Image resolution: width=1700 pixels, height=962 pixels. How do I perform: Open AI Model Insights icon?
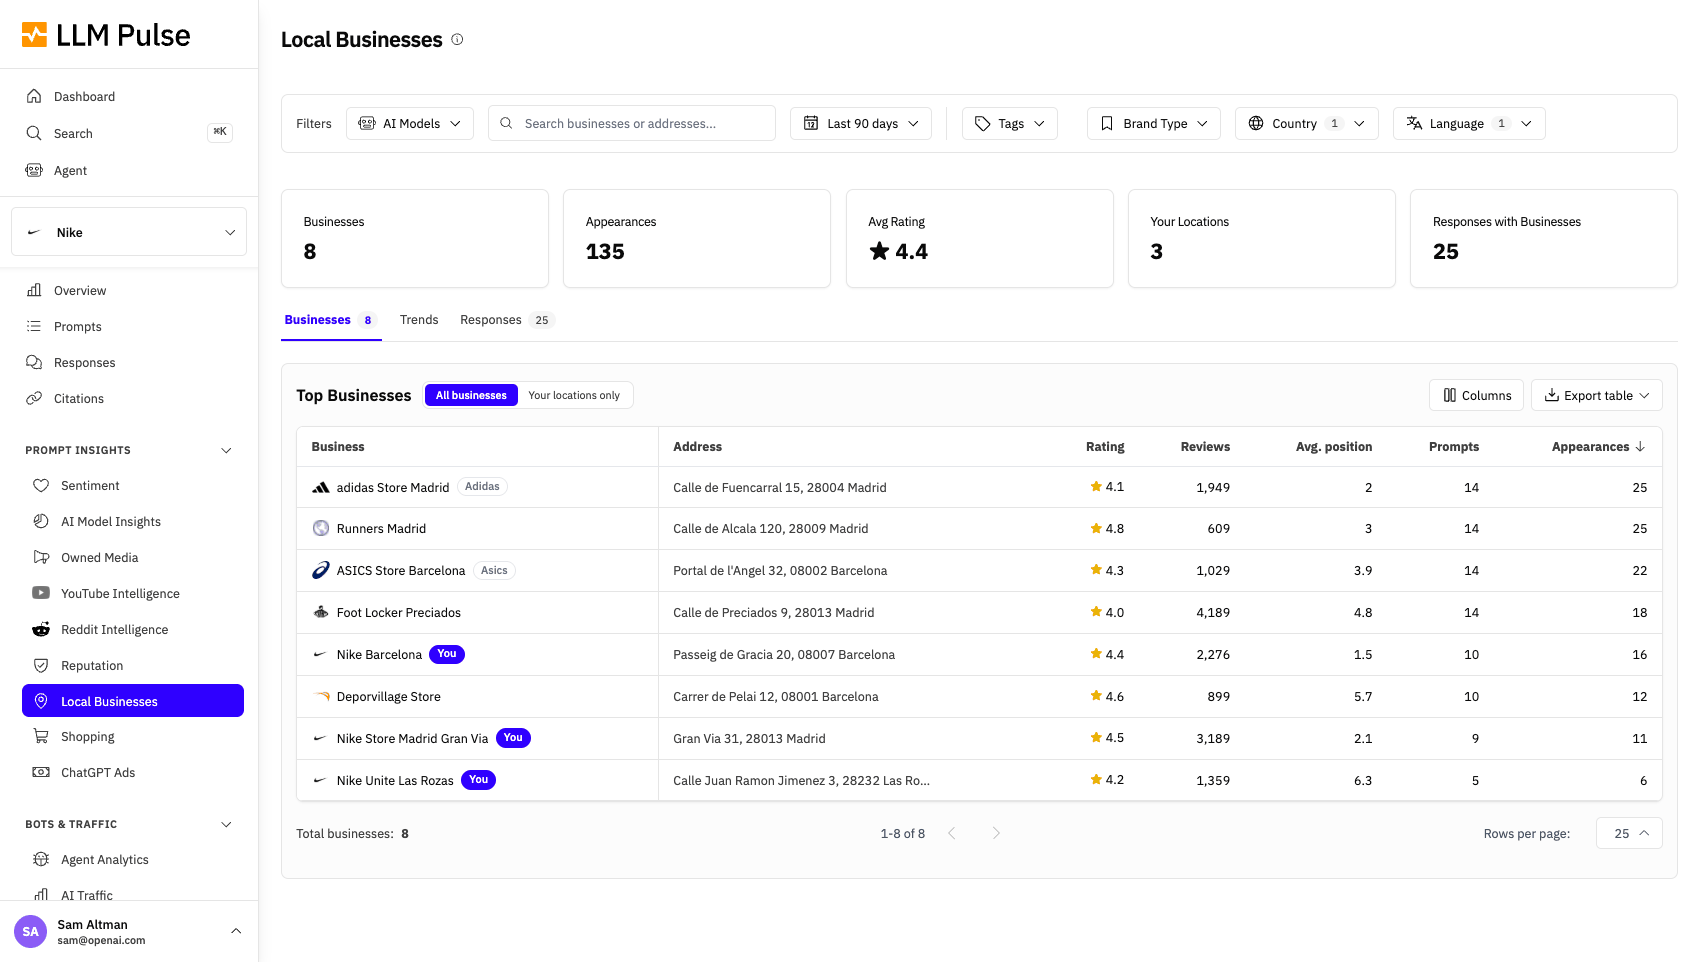click(x=41, y=521)
